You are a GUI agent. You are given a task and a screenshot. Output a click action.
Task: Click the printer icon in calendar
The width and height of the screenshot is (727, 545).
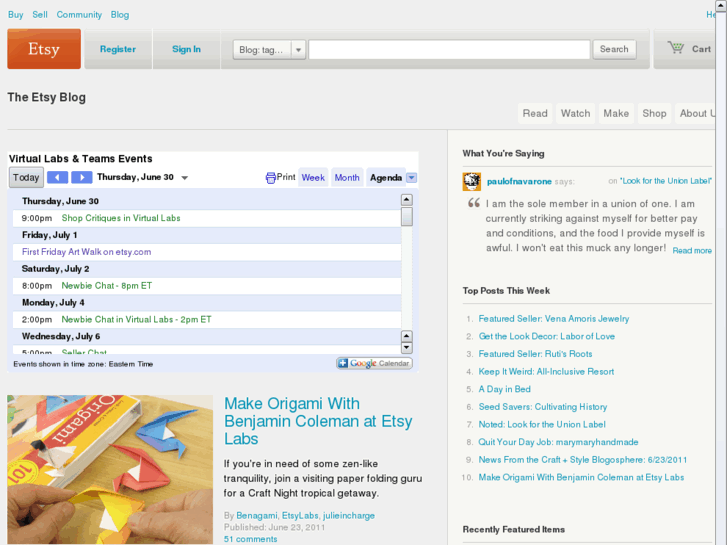(270, 178)
